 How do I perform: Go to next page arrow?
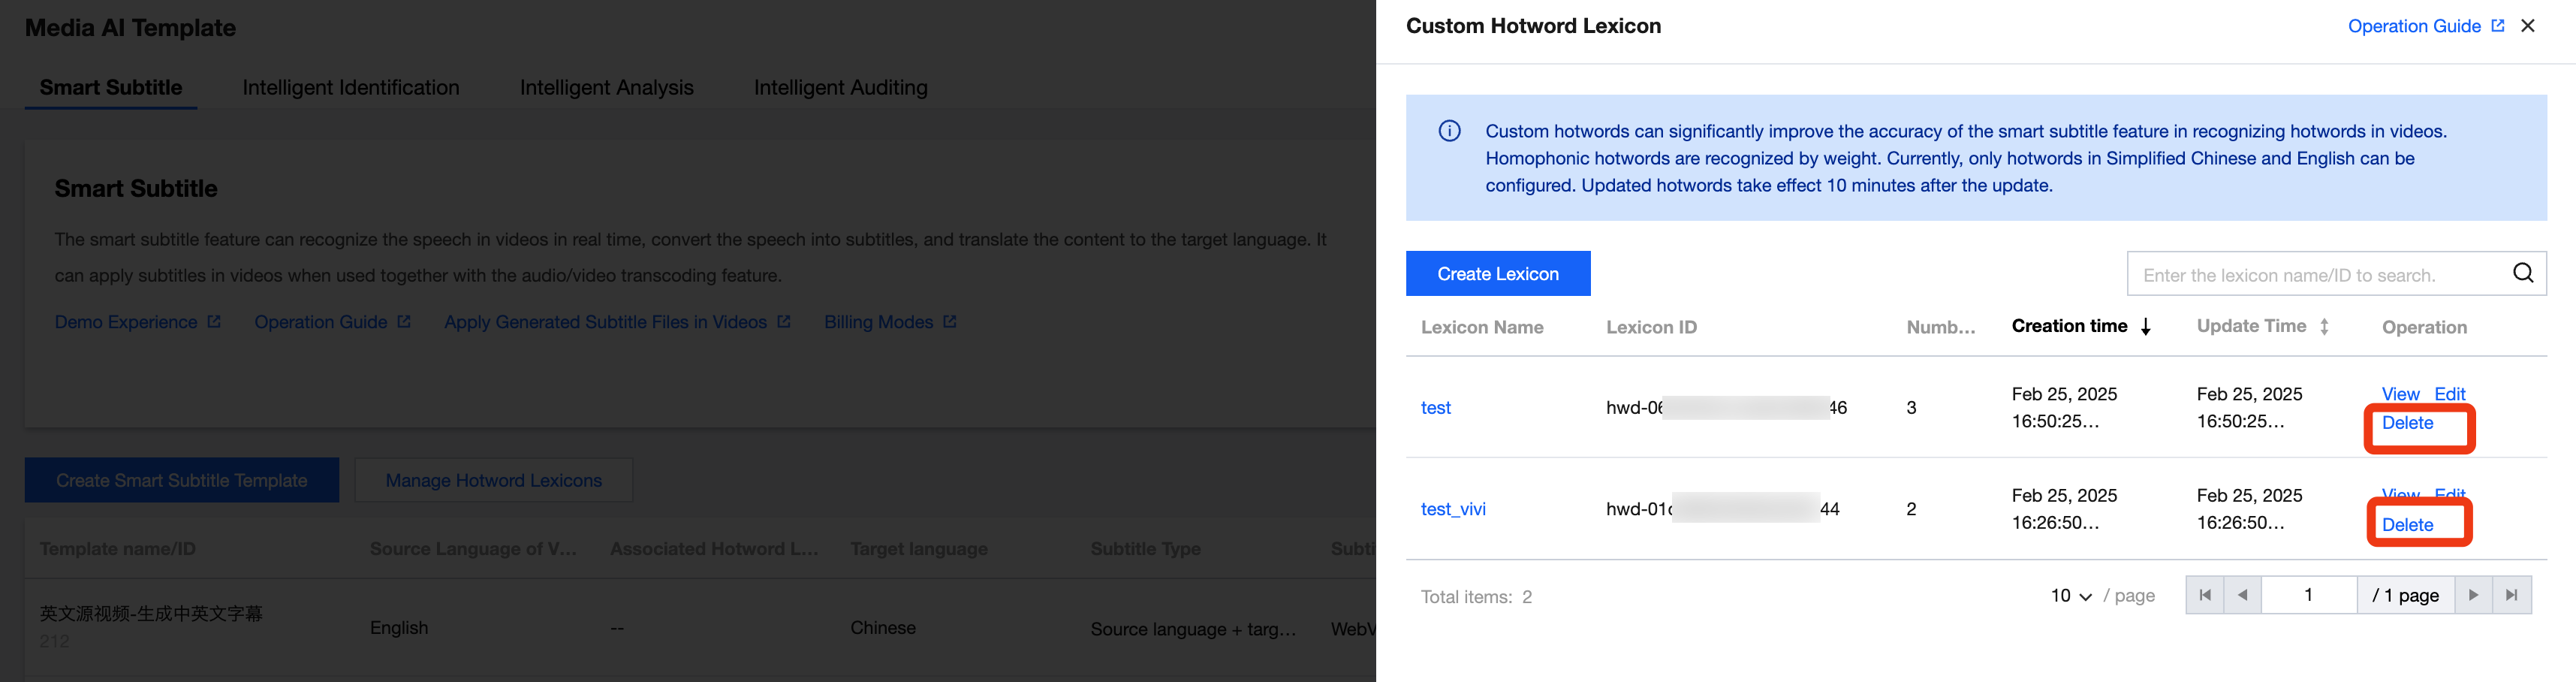pyautogui.click(x=2473, y=595)
